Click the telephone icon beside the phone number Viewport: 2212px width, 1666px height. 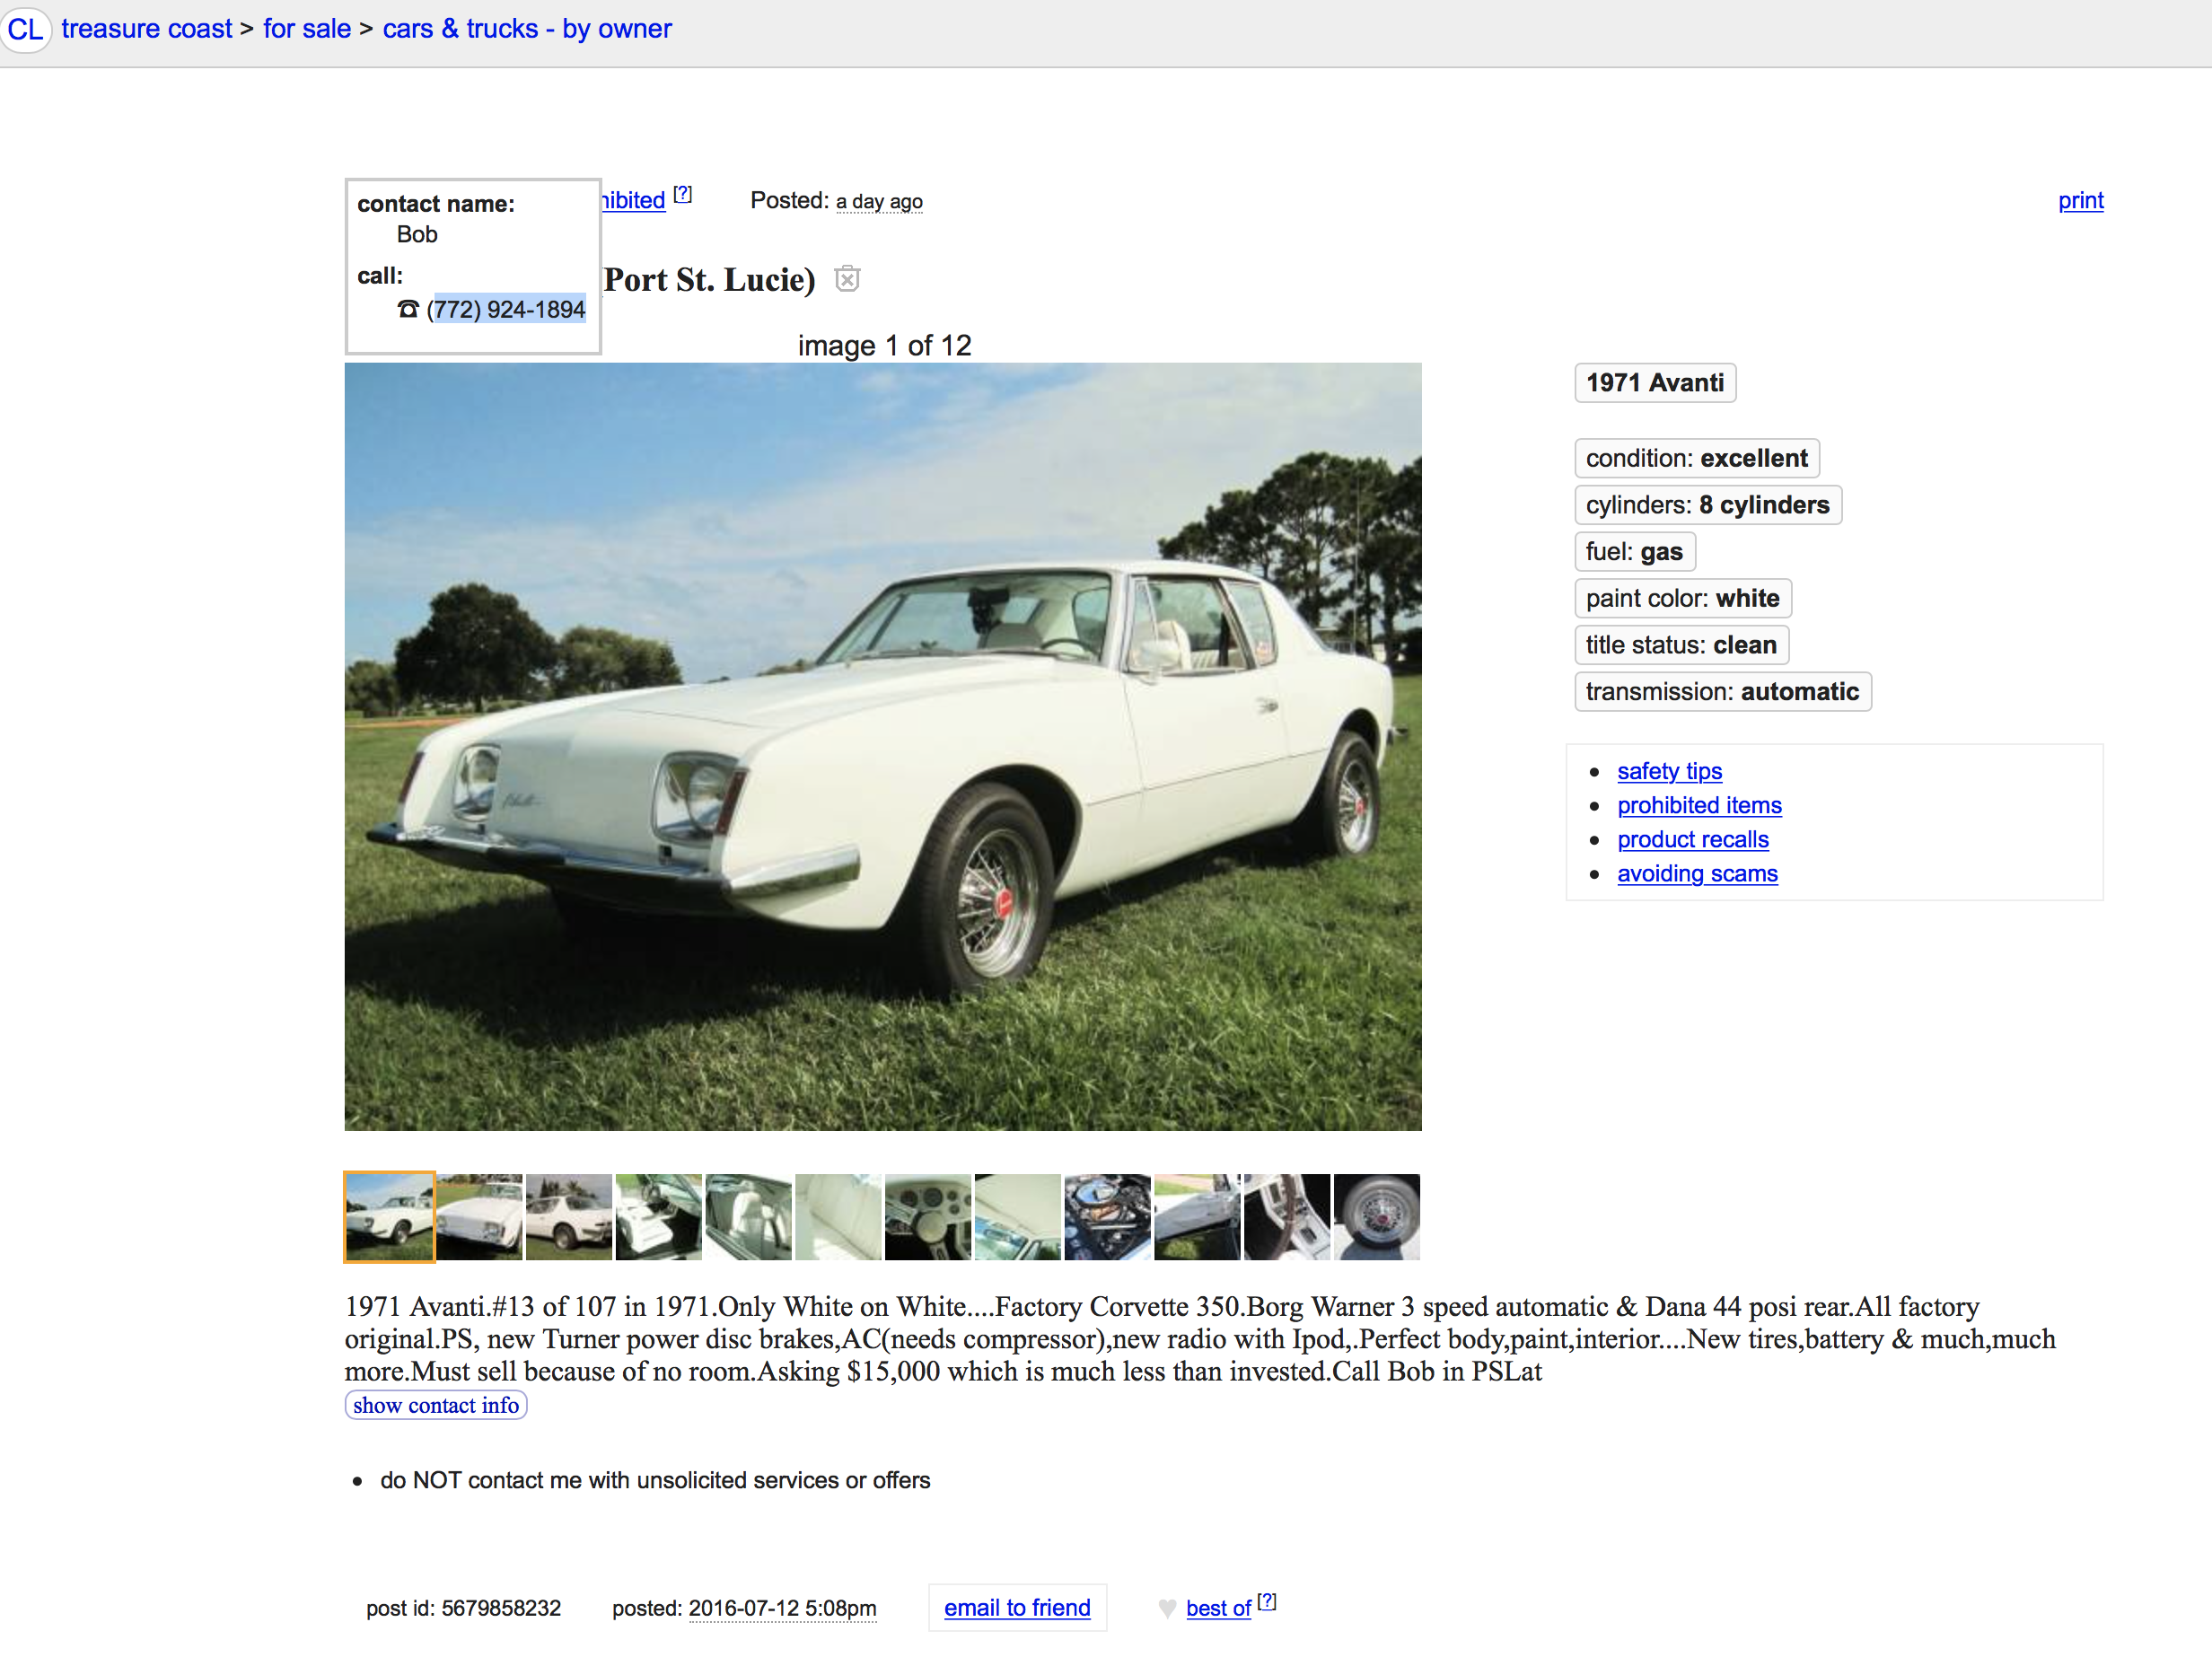point(408,309)
